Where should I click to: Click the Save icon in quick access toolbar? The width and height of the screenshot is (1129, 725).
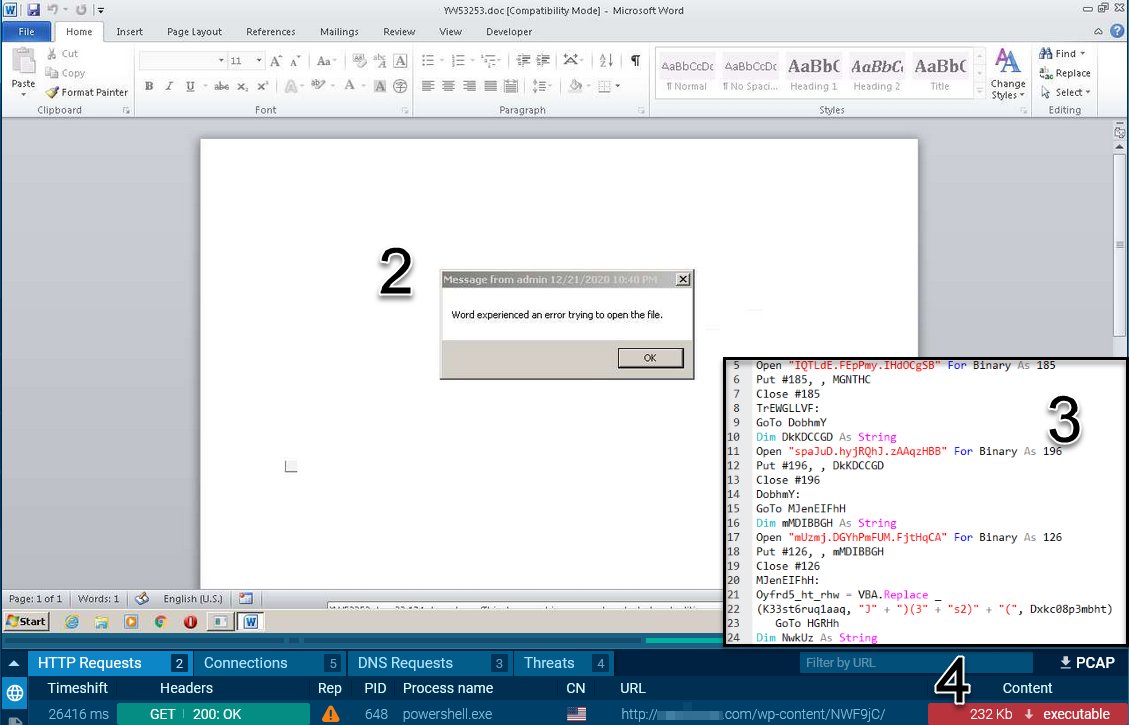click(x=33, y=10)
